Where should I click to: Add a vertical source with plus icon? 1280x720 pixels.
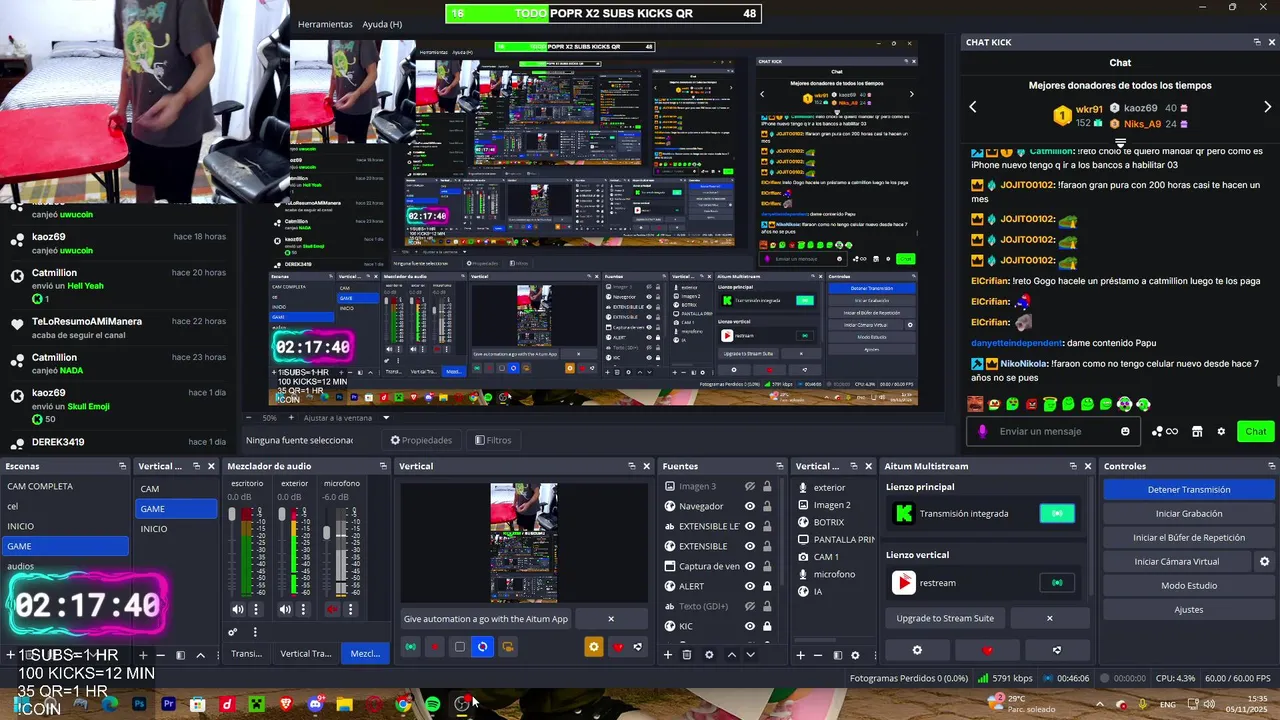(800, 655)
